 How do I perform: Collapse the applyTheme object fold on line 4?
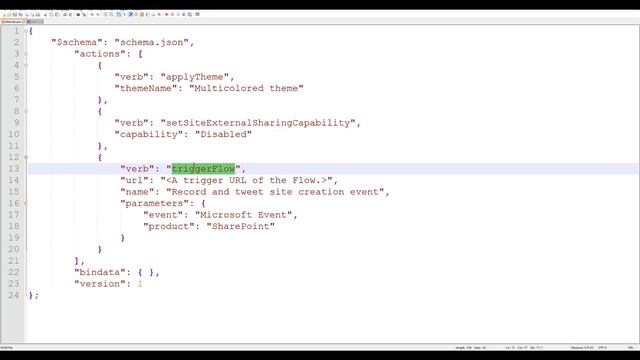click(26, 65)
